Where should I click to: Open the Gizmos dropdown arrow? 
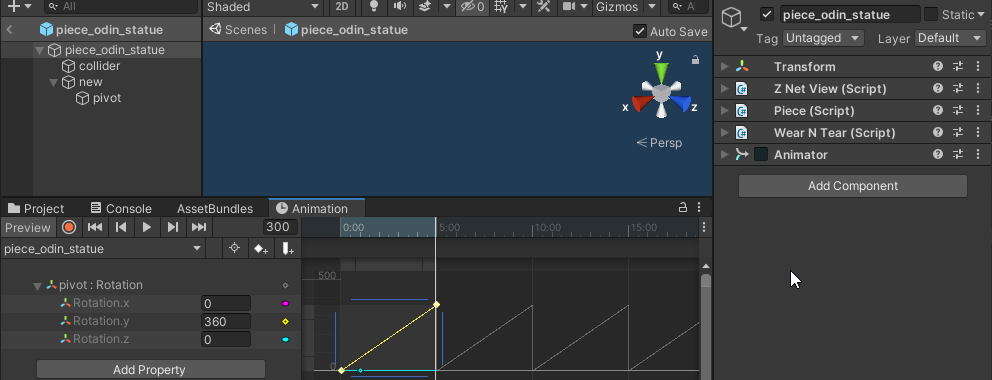click(652, 6)
